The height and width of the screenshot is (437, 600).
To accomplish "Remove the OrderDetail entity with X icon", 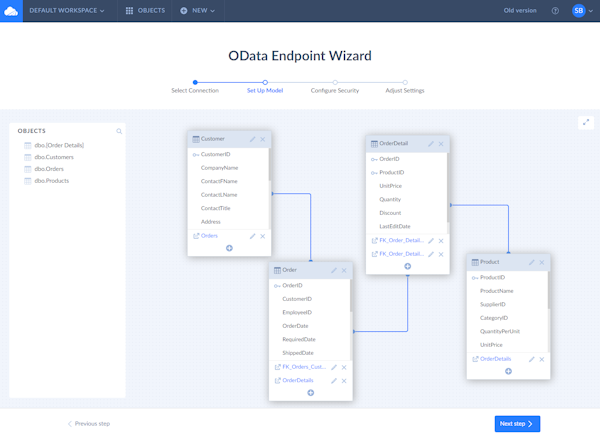I will 441,144.
